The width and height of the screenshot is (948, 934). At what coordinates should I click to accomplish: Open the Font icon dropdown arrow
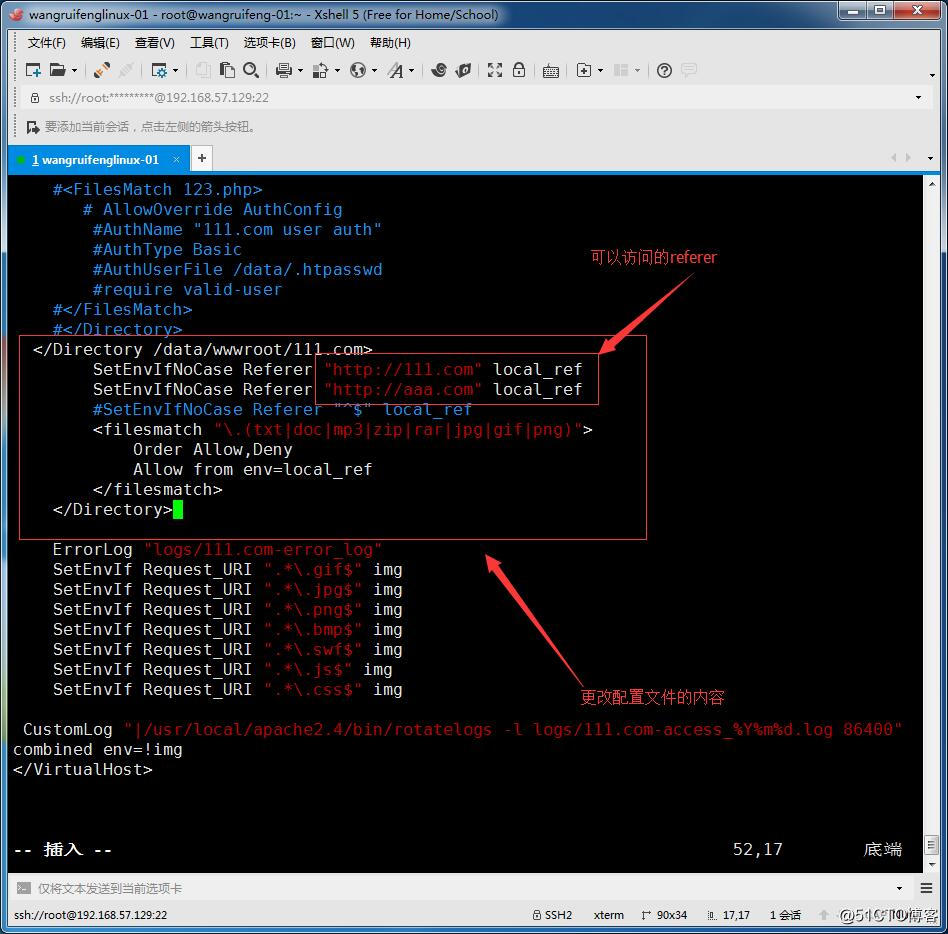pyautogui.click(x=412, y=71)
